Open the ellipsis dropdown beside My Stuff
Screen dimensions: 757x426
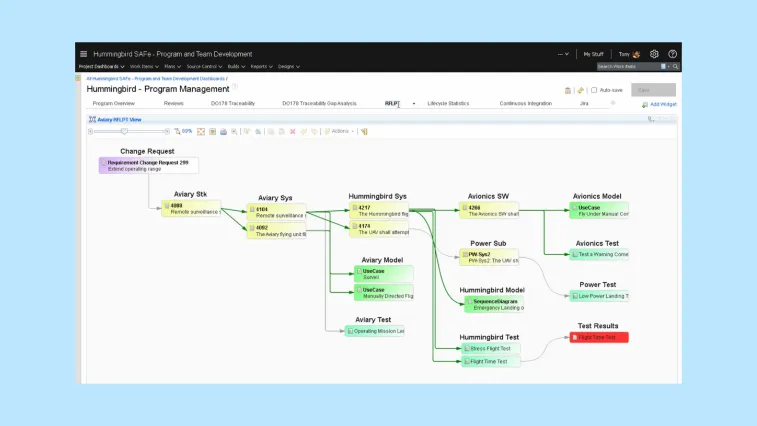click(563, 54)
